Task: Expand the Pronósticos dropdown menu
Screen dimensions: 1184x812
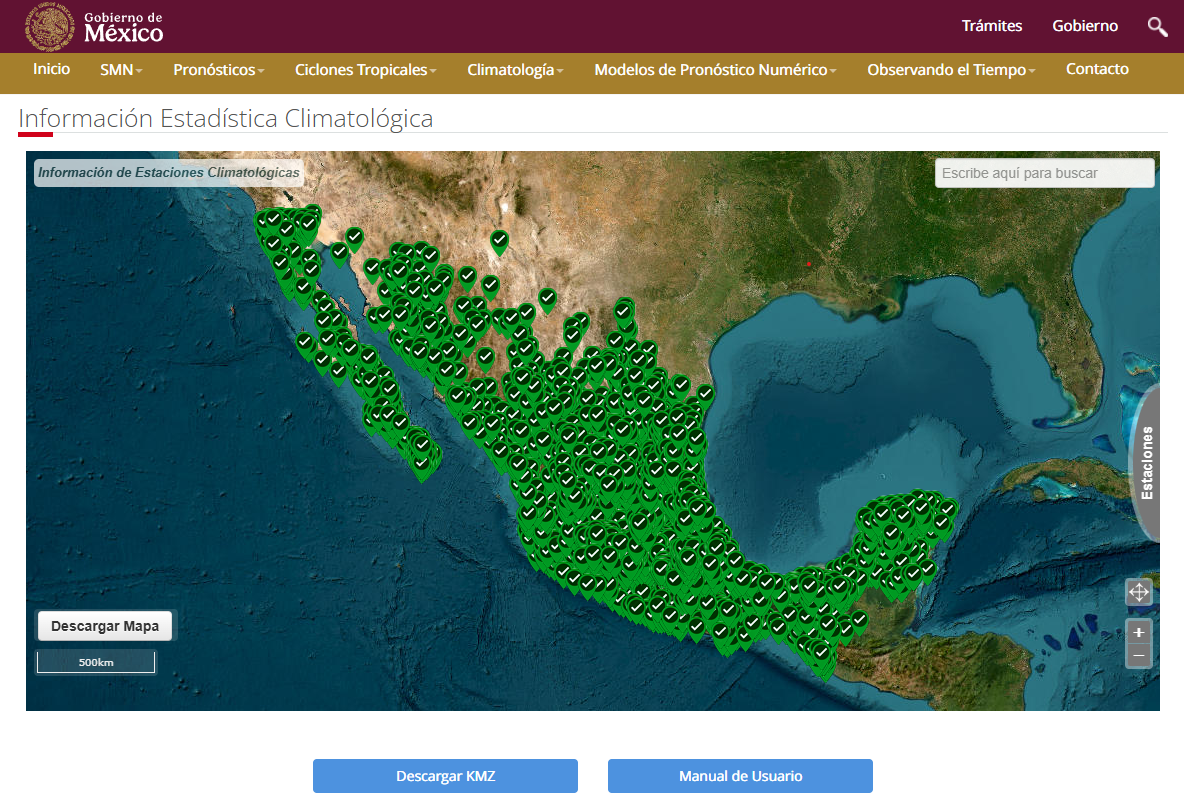Action: pyautogui.click(x=218, y=70)
